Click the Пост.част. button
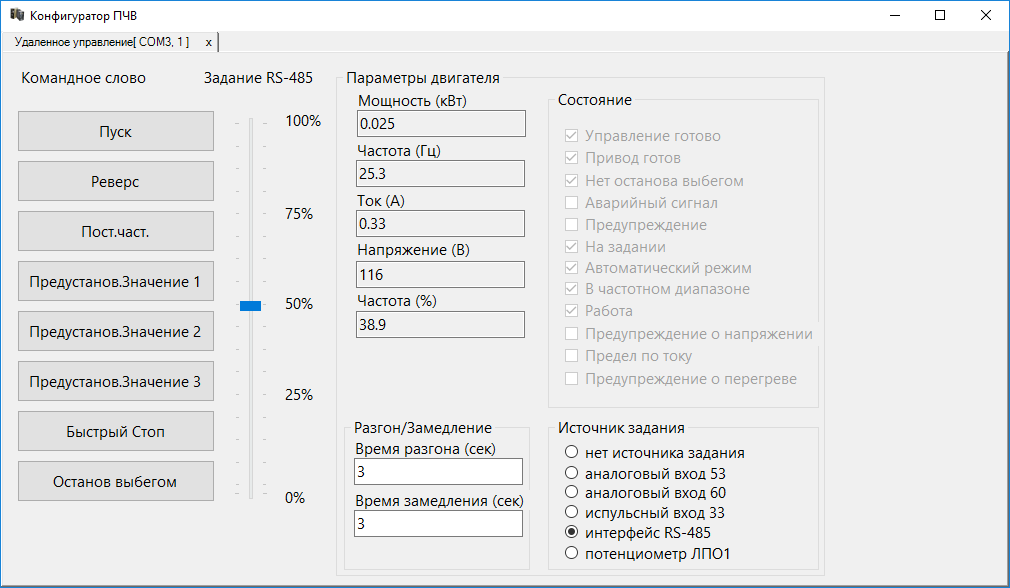Viewport: 1010px width, 588px height. [x=115, y=232]
